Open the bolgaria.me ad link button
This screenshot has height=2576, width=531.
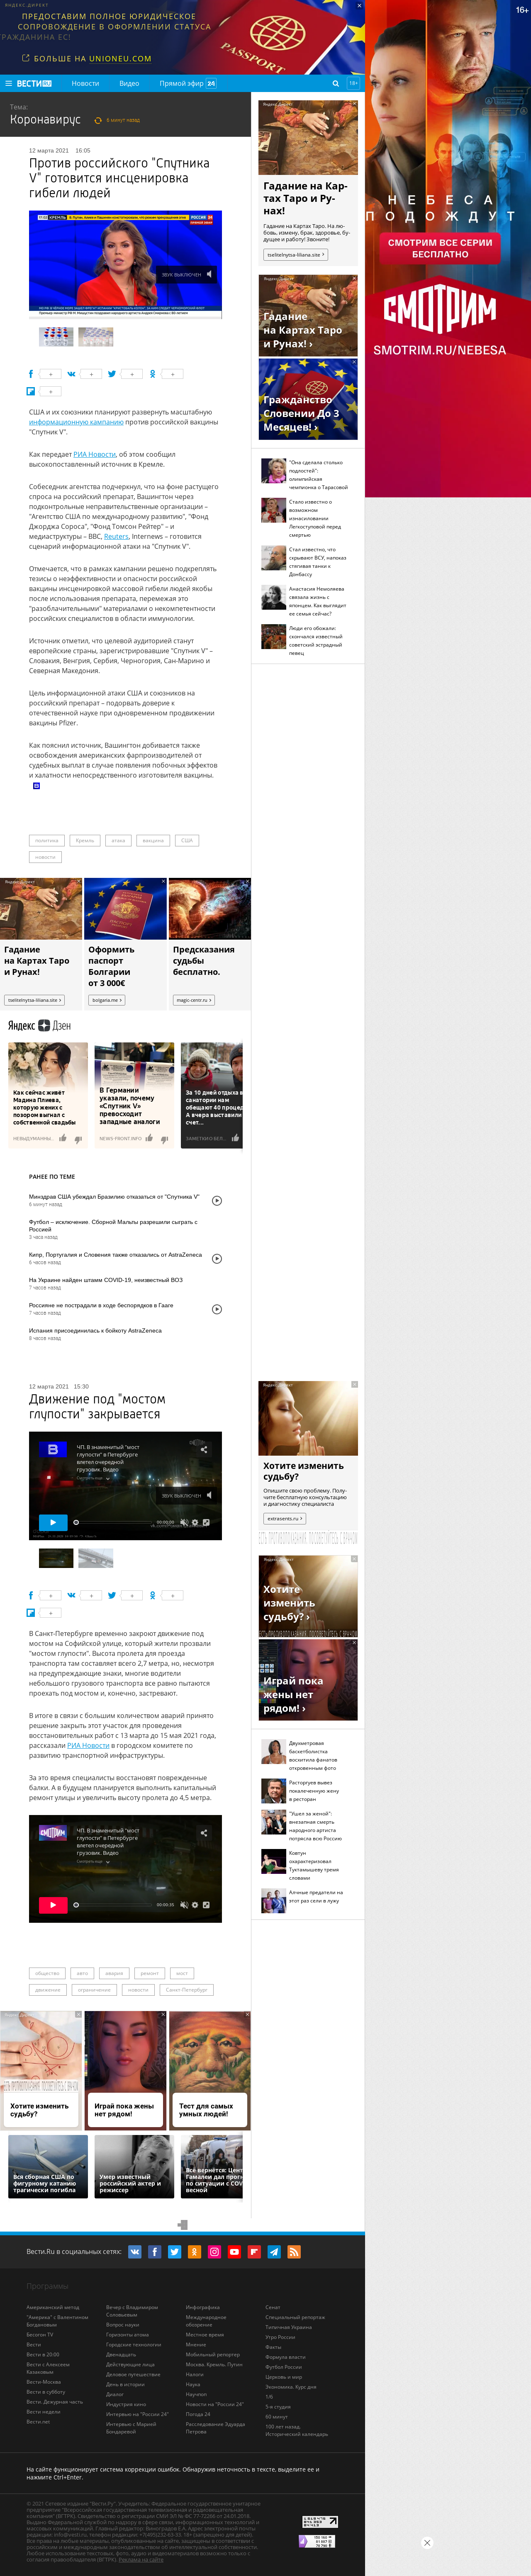click(x=106, y=1000)
